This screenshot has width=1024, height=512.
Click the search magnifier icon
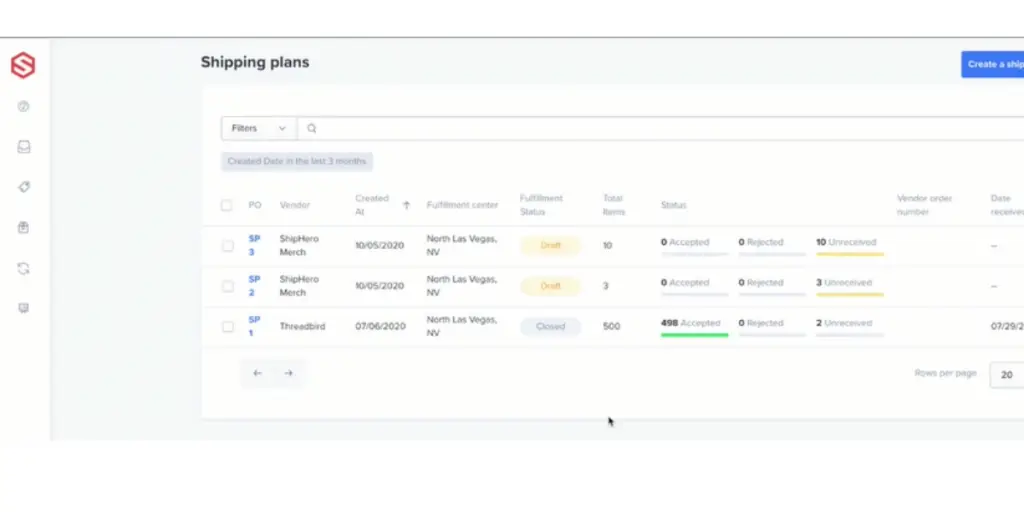(x=312, y=129)
